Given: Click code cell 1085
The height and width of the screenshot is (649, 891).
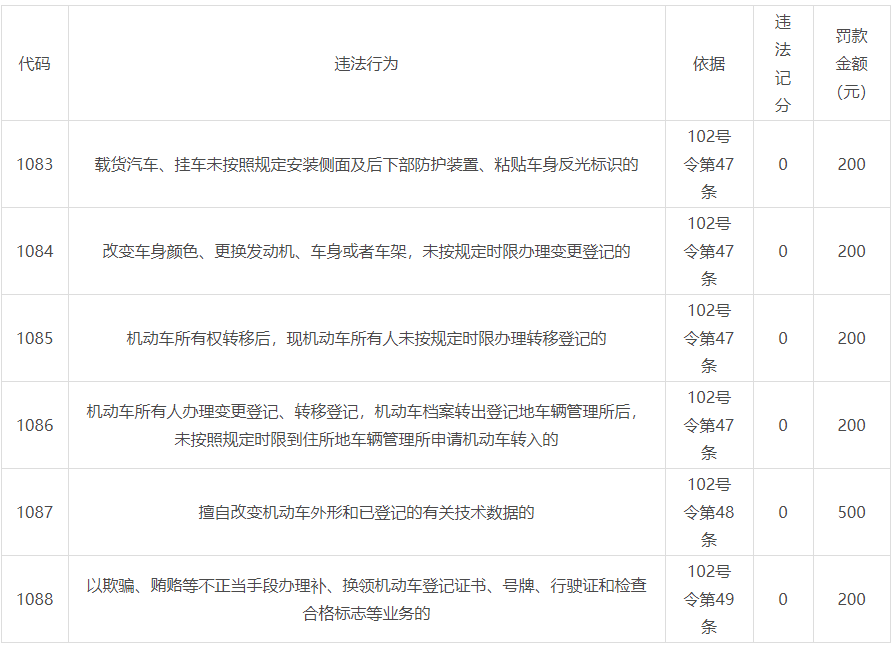Looking at the screenshot, I should (x=34, y=338).
